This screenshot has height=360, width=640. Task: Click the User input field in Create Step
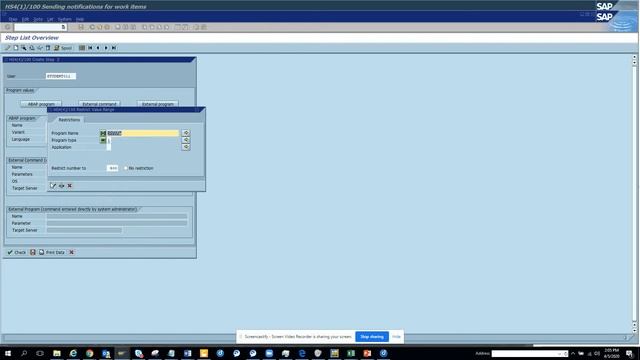(x=60, y=76)
